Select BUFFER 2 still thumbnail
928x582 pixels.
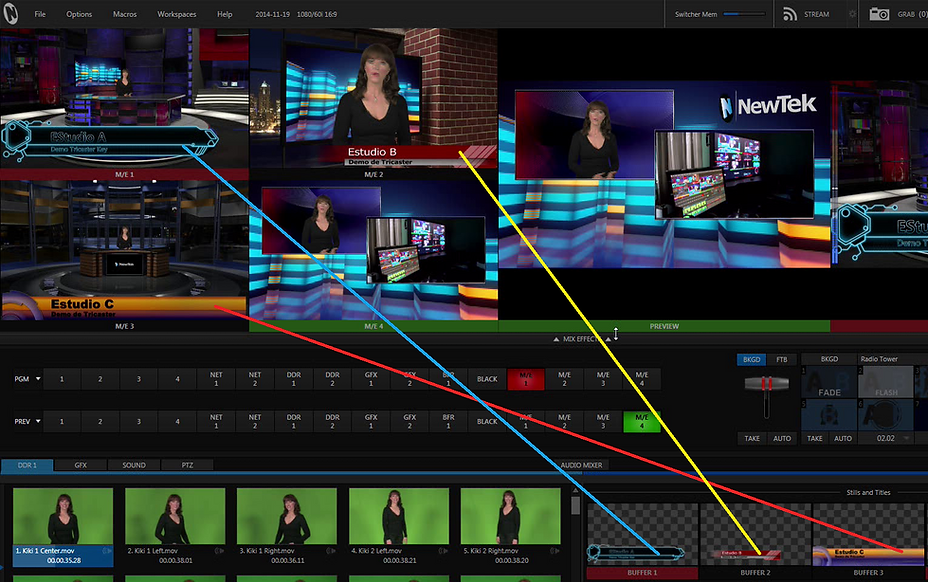pos(755,535)
